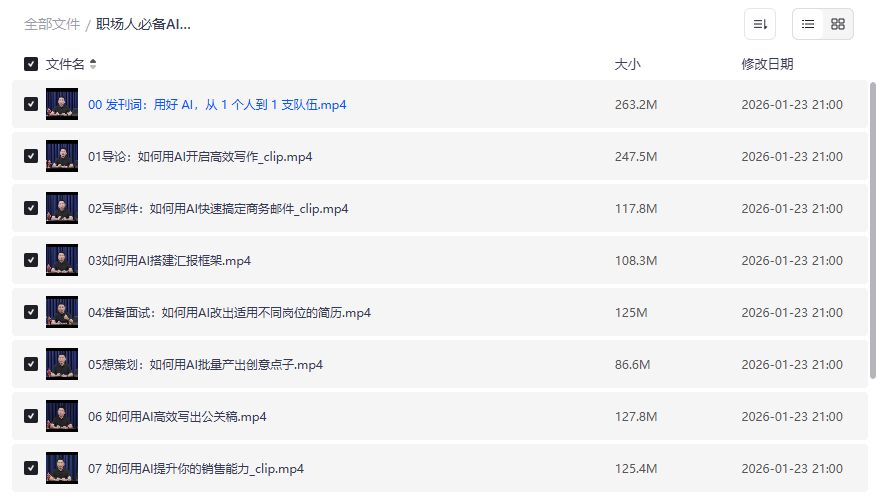The height and width of the screenshot is (495, 878).
Task: Click the 125.4M size value
Action: pyautogui.click(x=636, y=469)
